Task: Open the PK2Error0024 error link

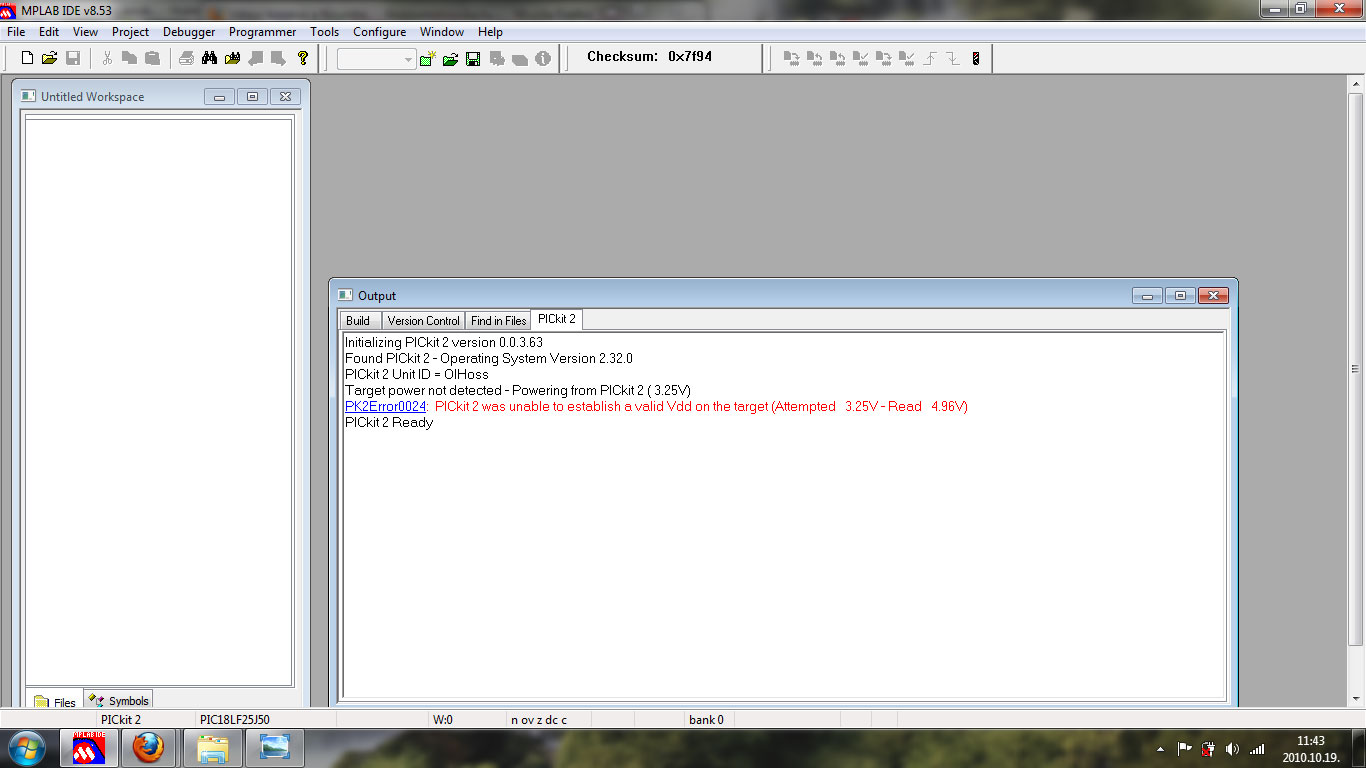Action: click(386, 406)
